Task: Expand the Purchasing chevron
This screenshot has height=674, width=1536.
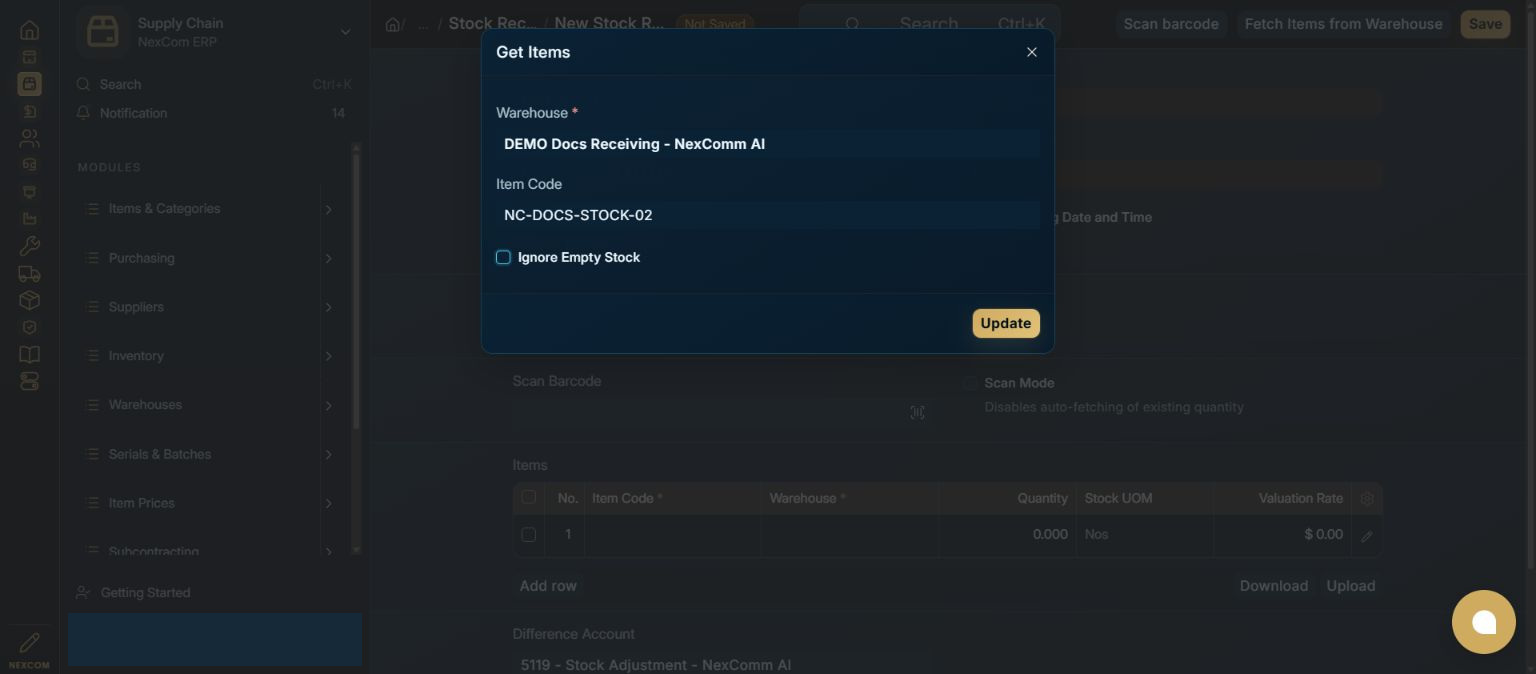Action: point(328,258)
